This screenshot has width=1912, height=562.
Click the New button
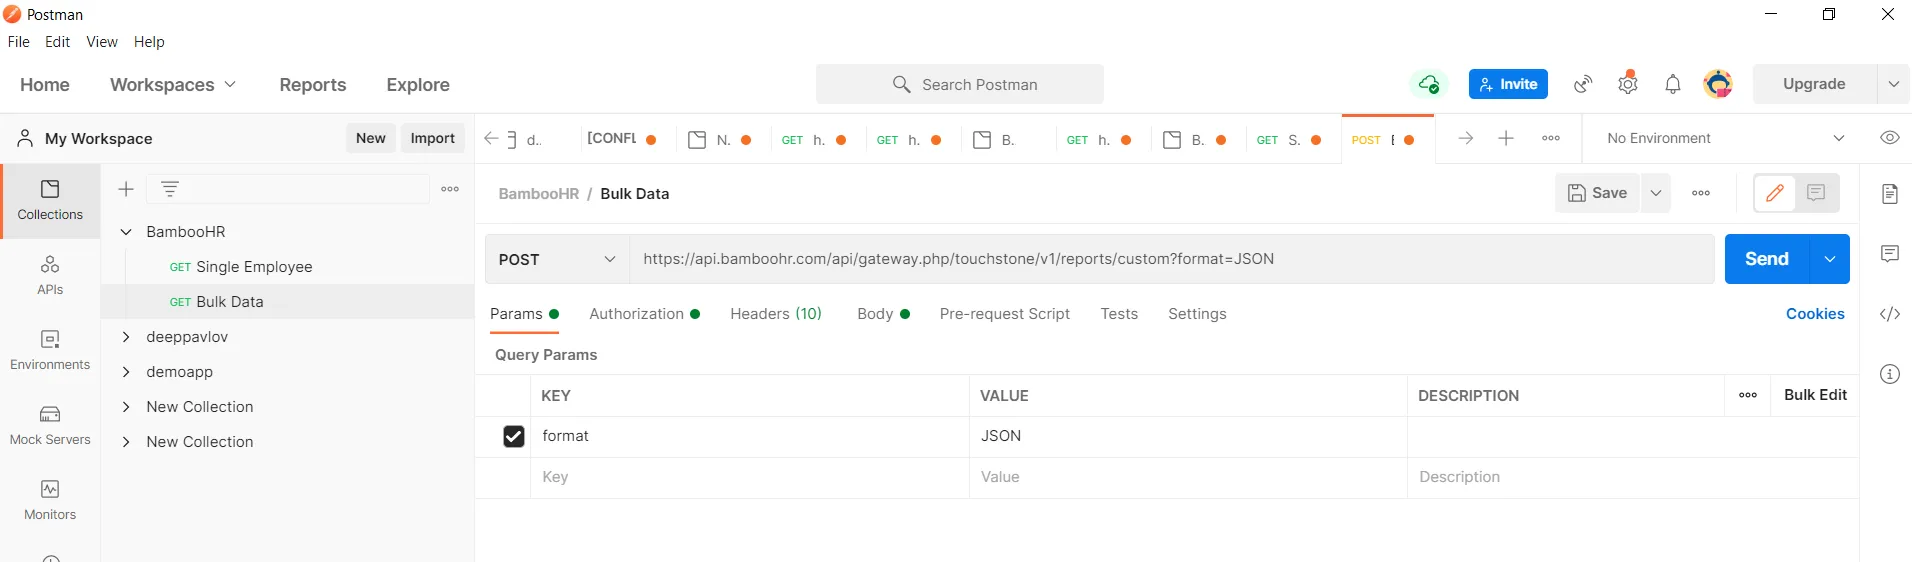pyautogui.click(x=371, y=138)
